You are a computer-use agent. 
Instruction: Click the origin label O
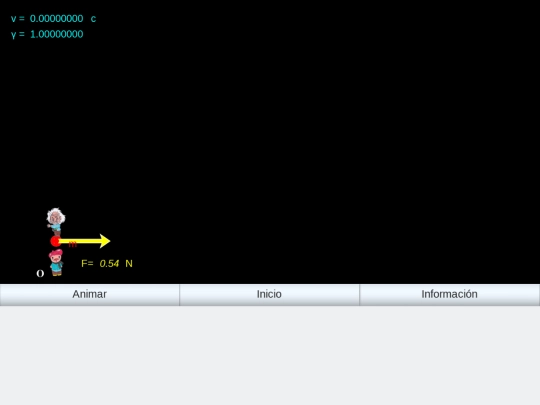[x=40, y=273]
